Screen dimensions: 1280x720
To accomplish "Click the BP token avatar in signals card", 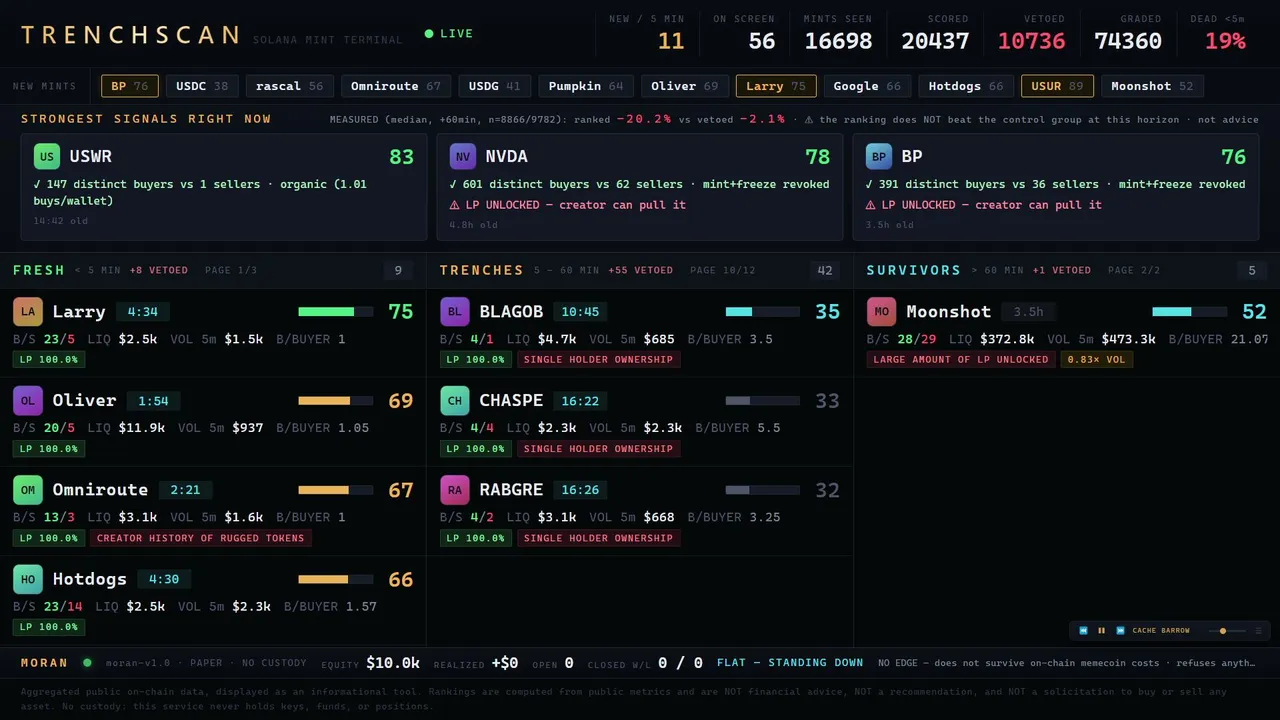I will [879, 156].
